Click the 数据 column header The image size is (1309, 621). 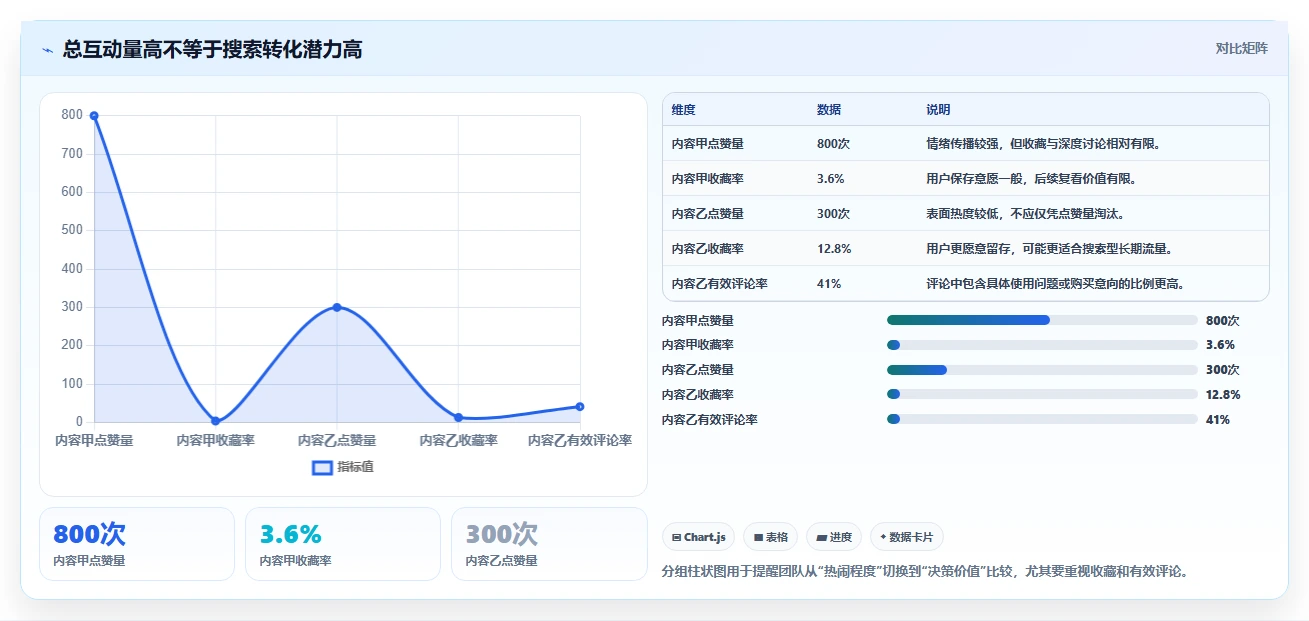(x=829, y=109)
